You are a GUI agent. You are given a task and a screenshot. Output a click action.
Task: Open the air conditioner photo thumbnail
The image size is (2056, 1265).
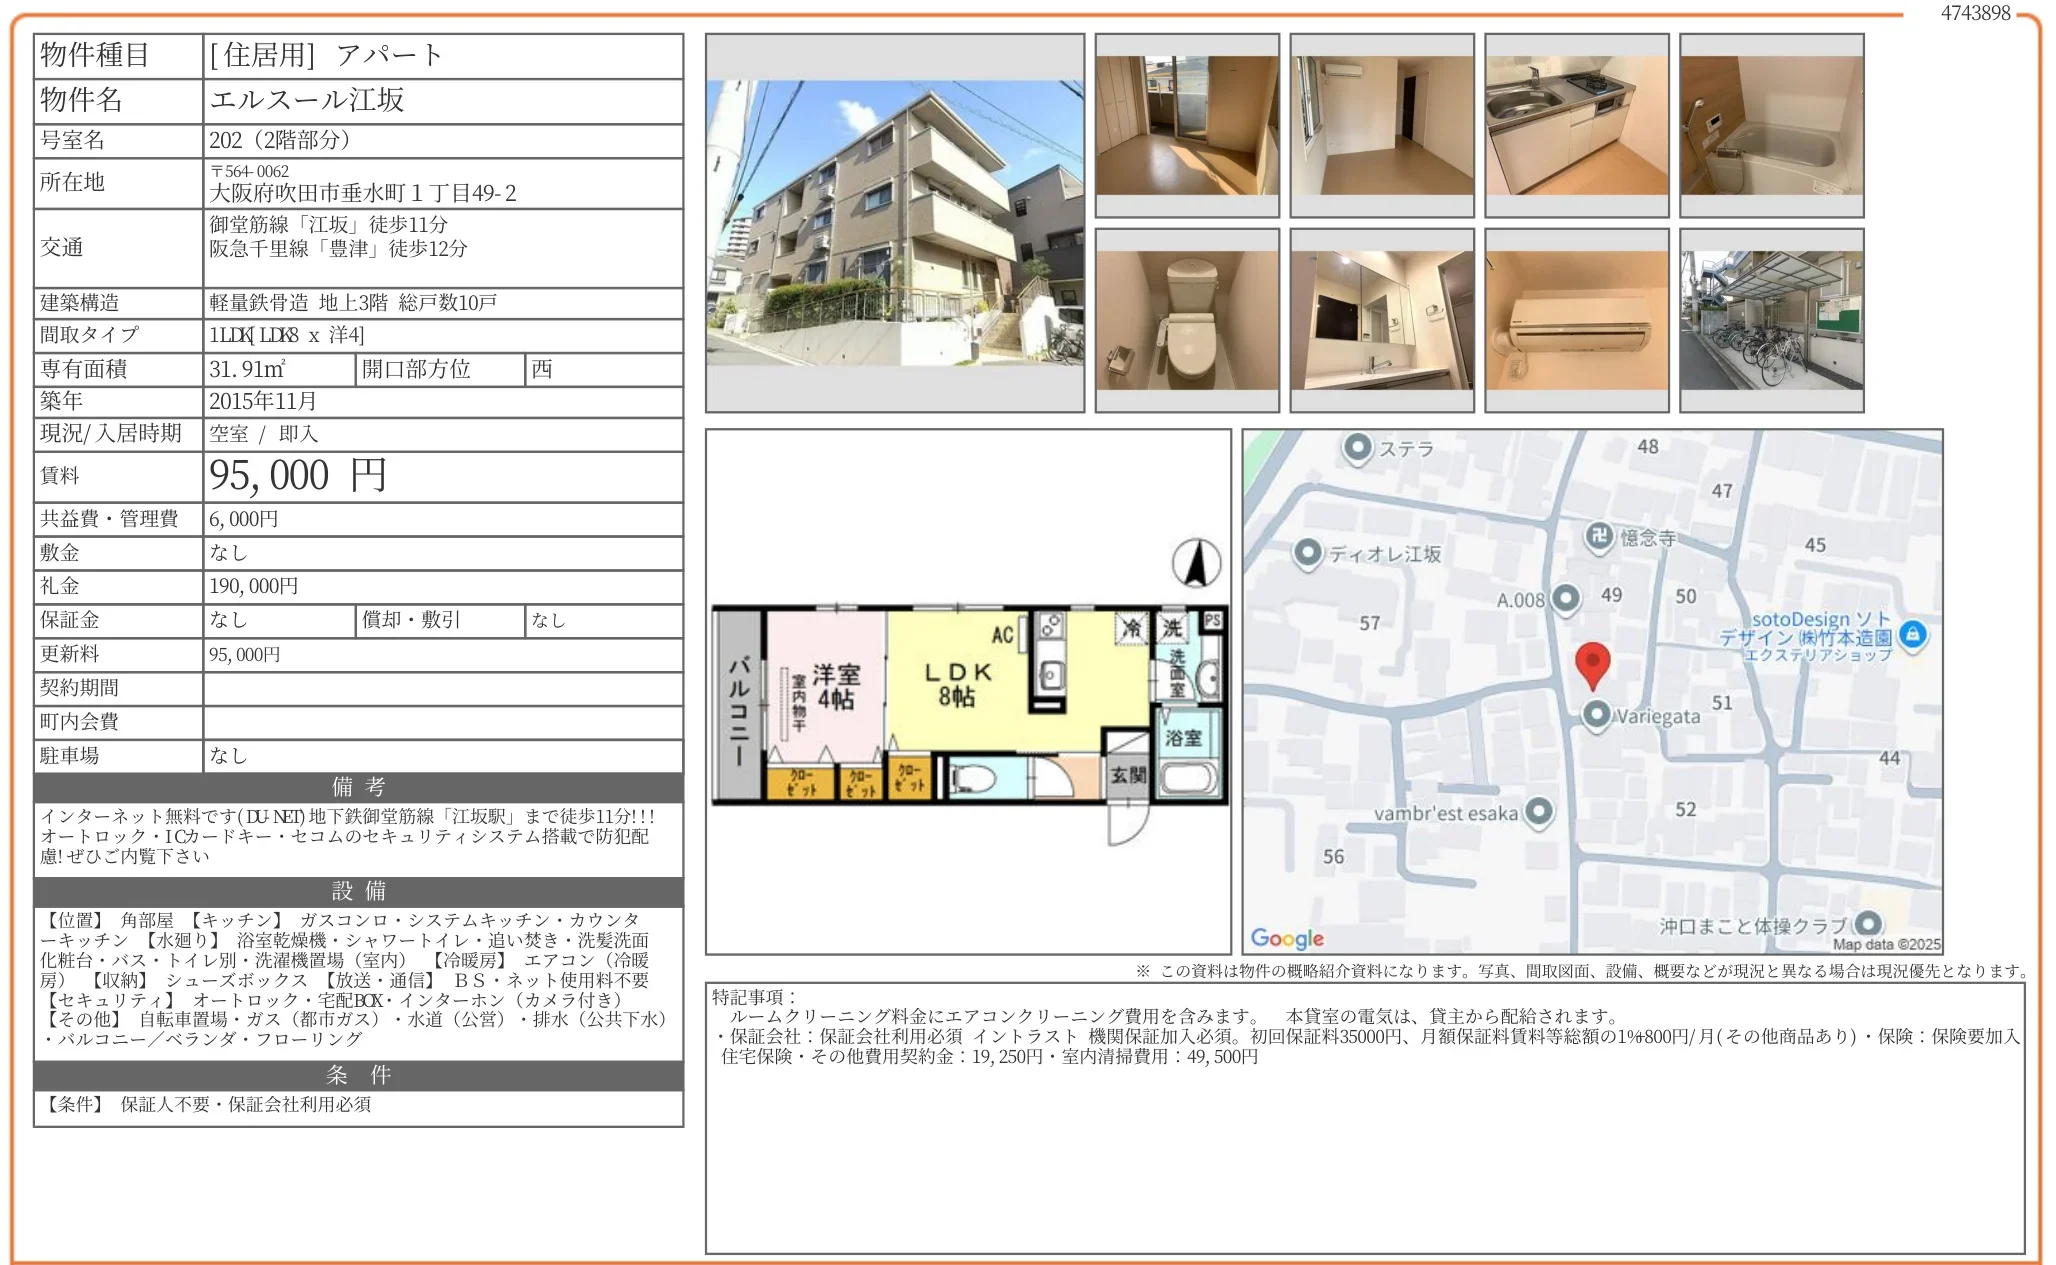click(1576, 320)
